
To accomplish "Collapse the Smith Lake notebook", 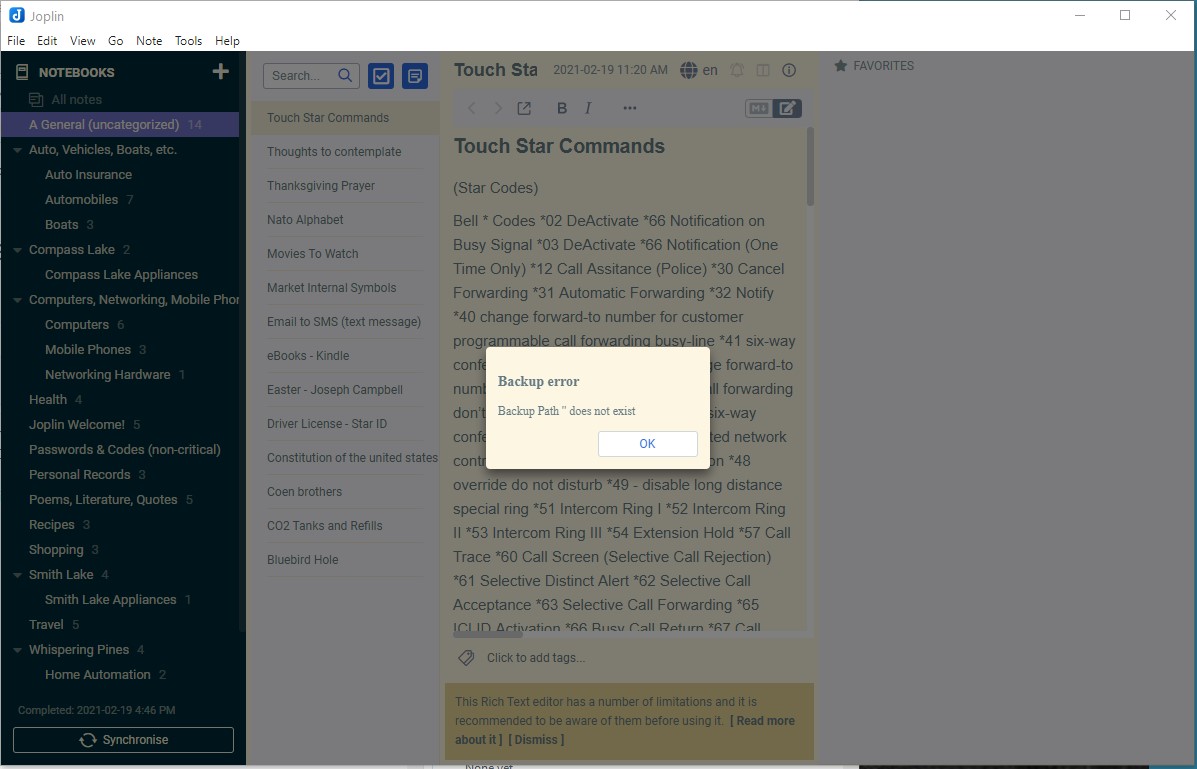I will click(17, 575).
